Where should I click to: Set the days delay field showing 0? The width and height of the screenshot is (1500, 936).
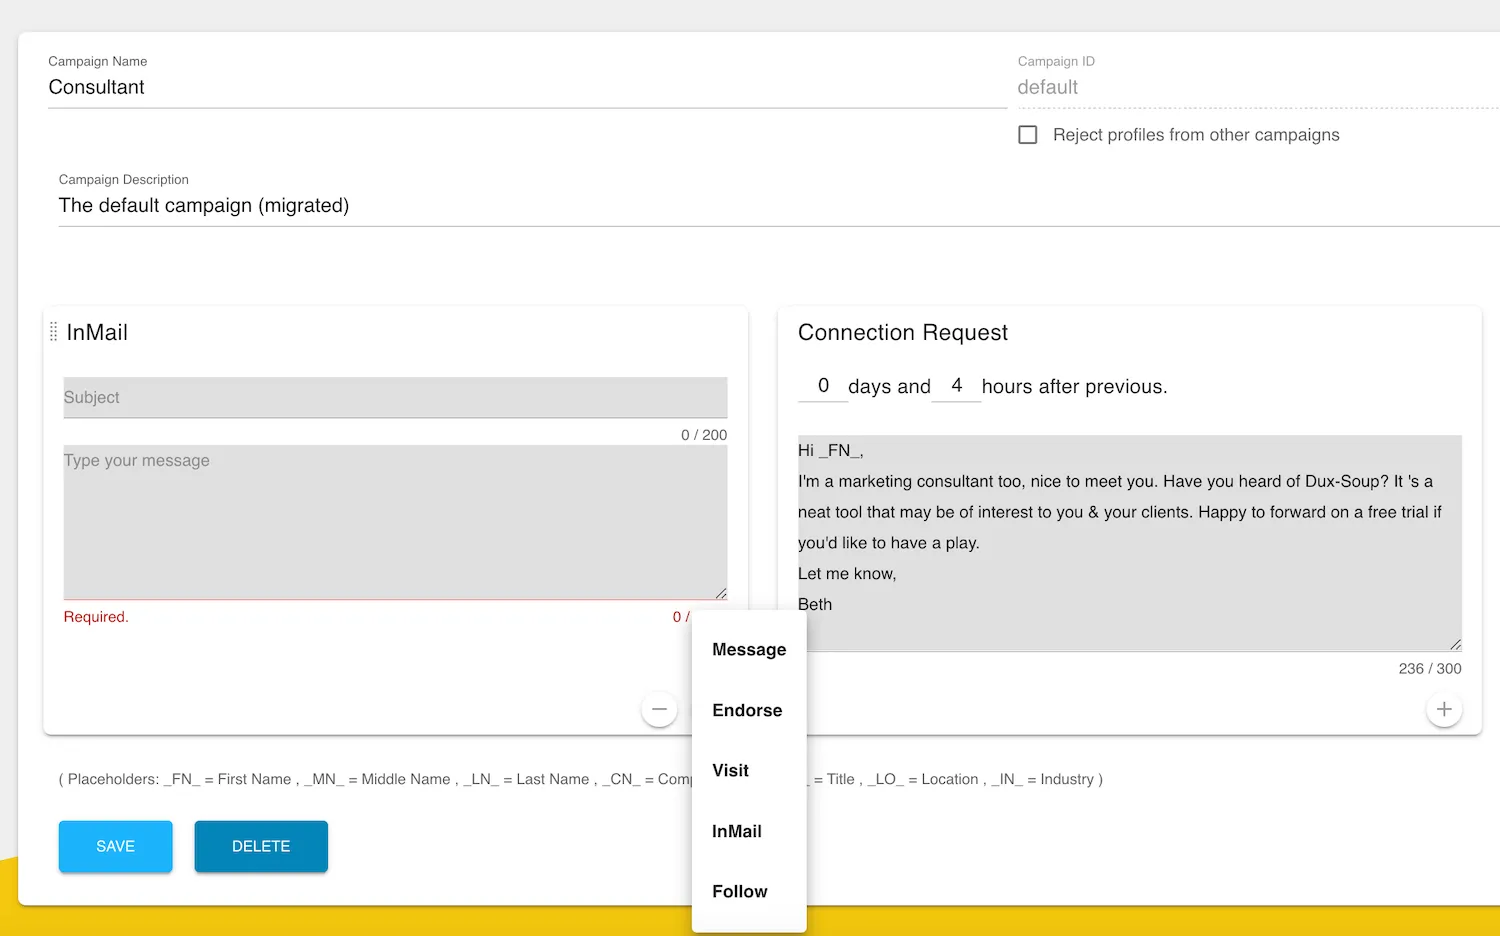823,386
